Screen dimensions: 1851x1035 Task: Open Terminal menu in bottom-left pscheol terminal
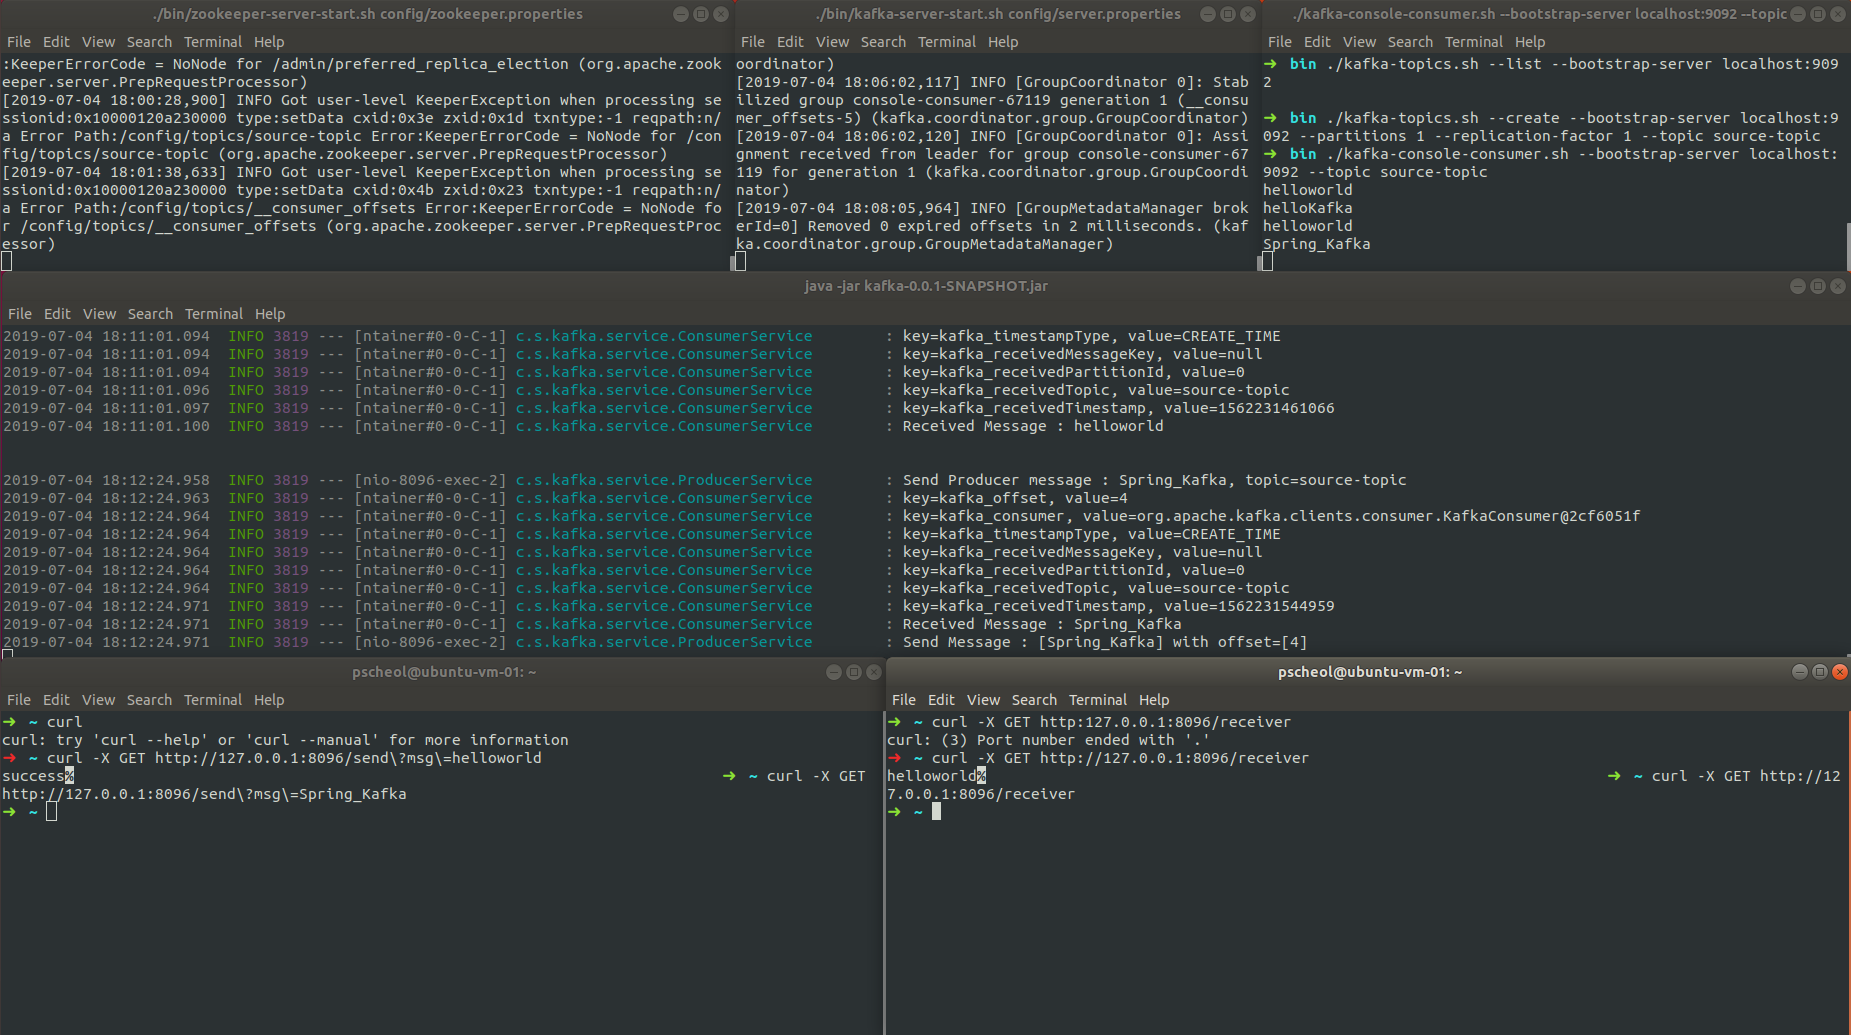[x=213, y=700]
